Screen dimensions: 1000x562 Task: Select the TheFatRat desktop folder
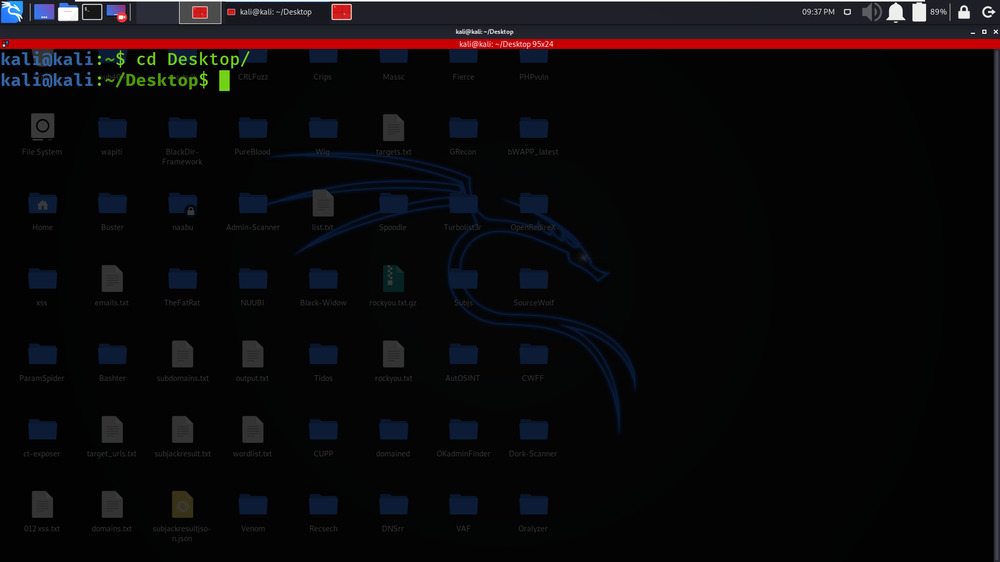click(182, 286)
